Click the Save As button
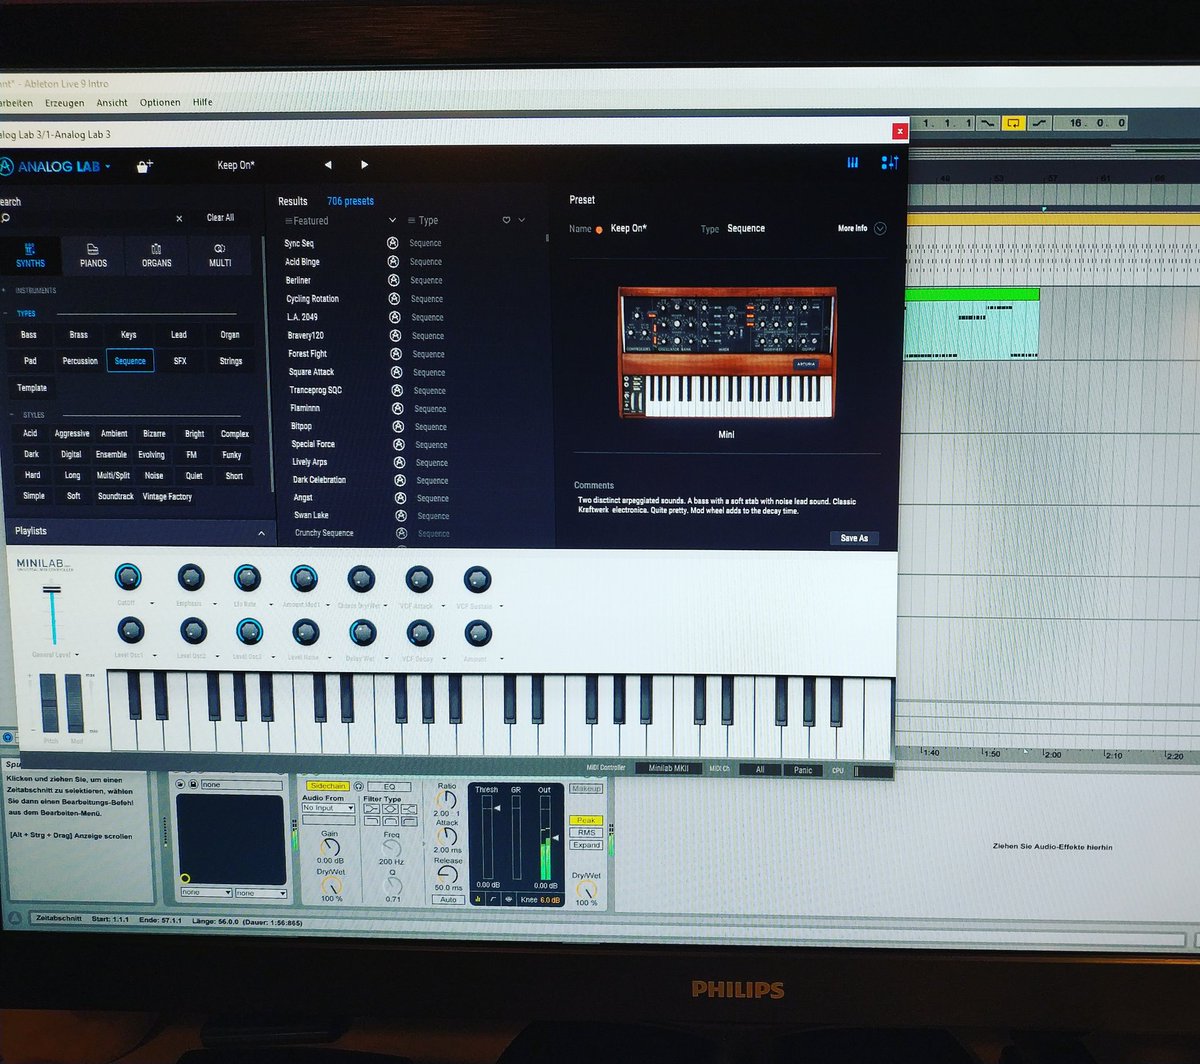This screenshot has width=1200, height=1064. point(854,538)
